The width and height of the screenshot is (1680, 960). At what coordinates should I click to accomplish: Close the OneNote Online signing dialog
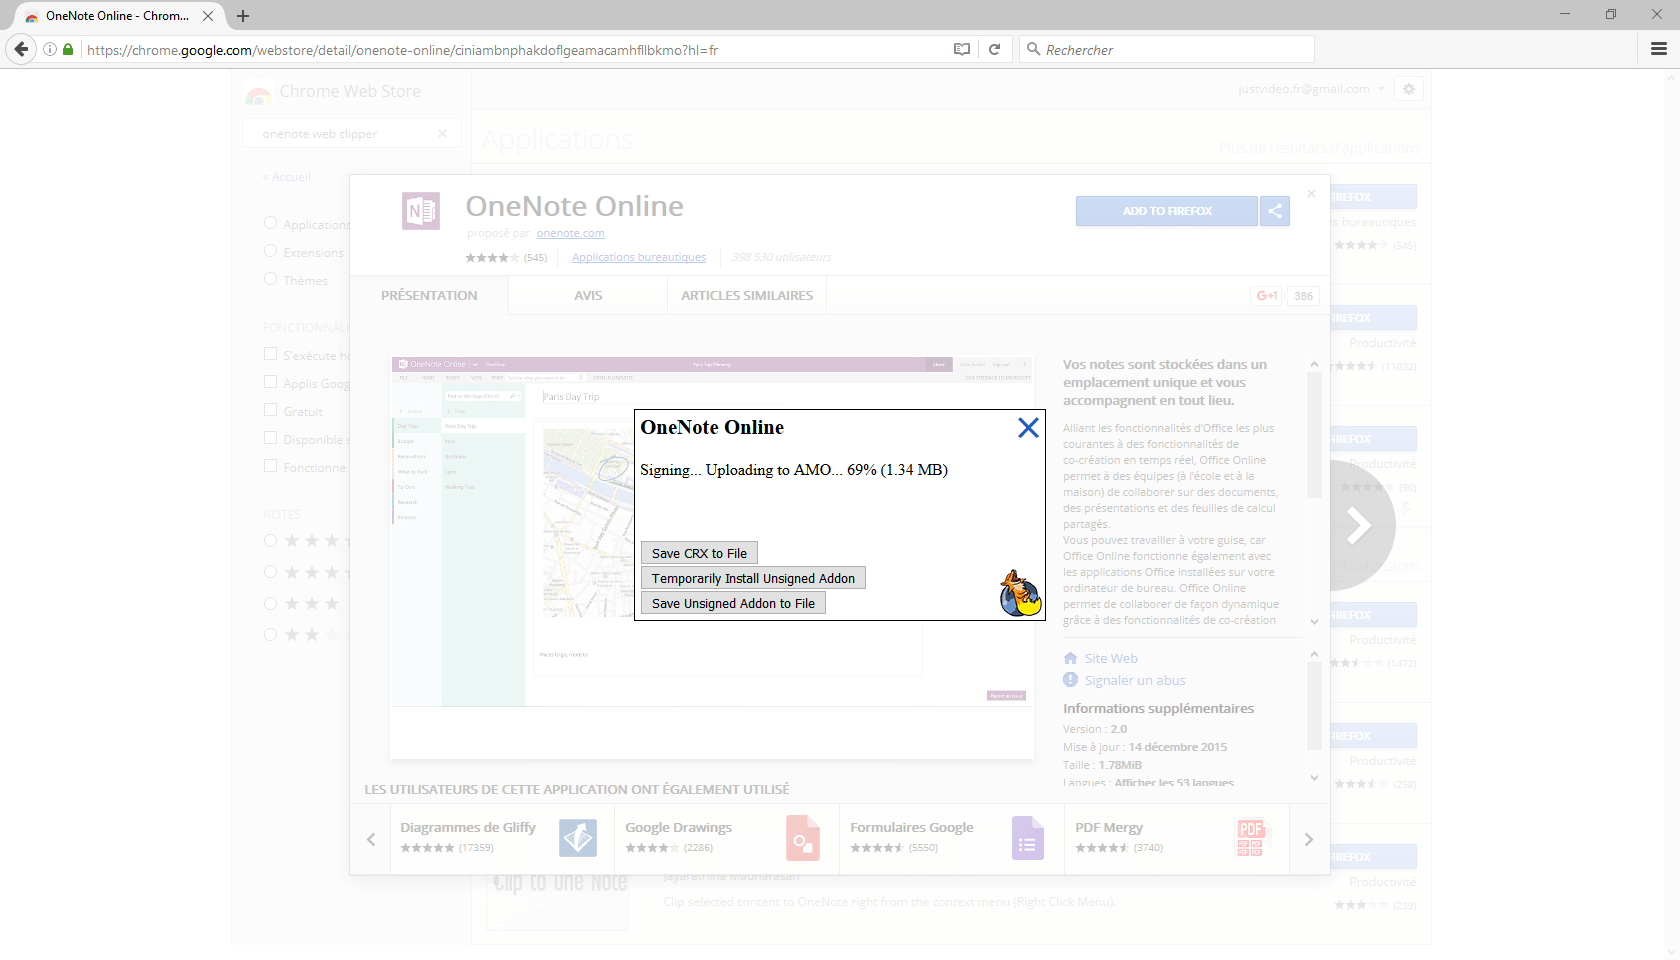[x=1028, y=428]
